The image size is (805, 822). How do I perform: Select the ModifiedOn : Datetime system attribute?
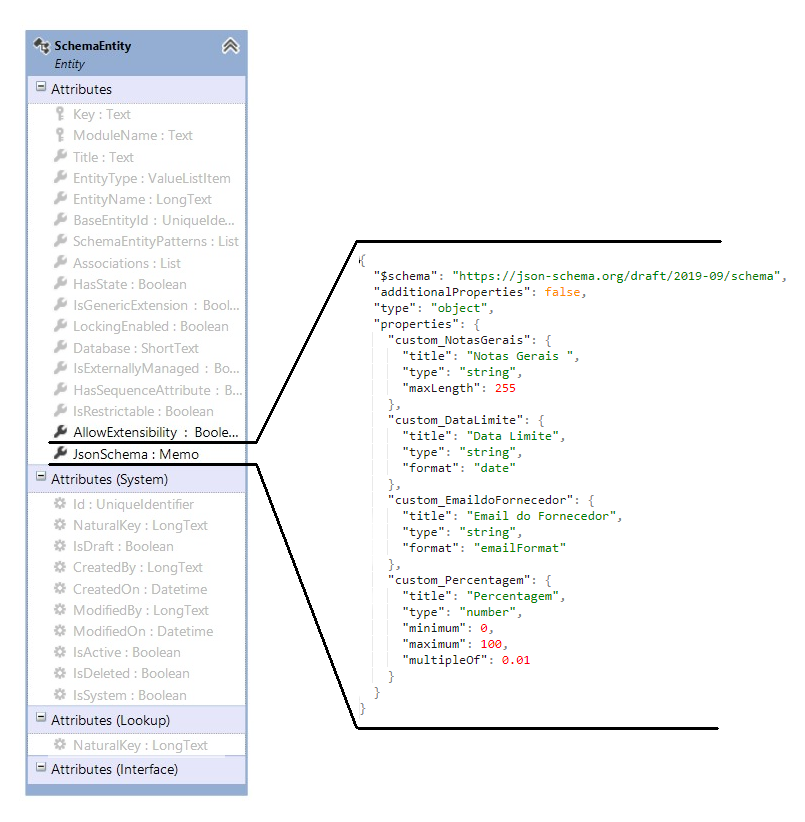coord(143,631)
